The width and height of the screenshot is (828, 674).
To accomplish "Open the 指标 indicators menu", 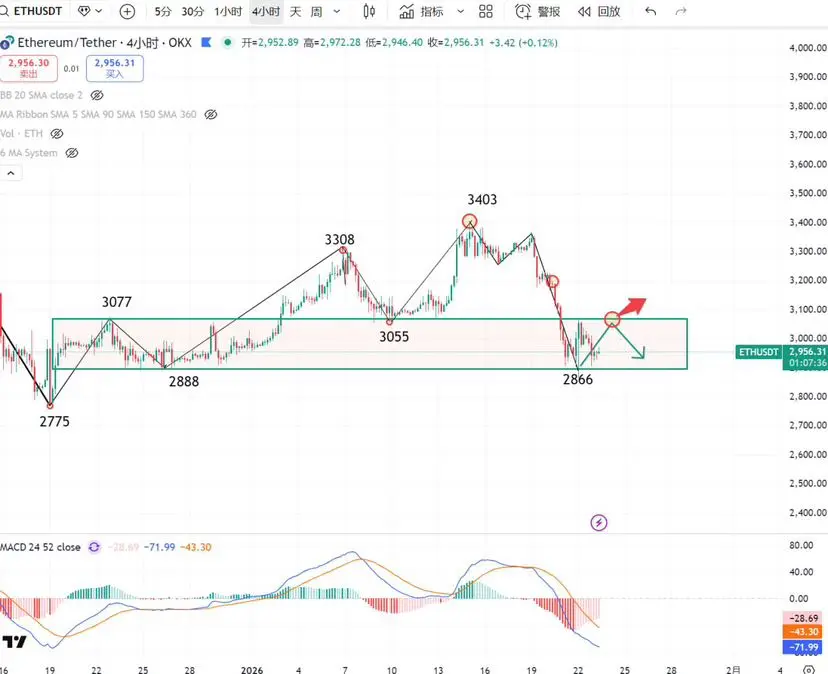I will pyautogui.click(x=421, y=12).
